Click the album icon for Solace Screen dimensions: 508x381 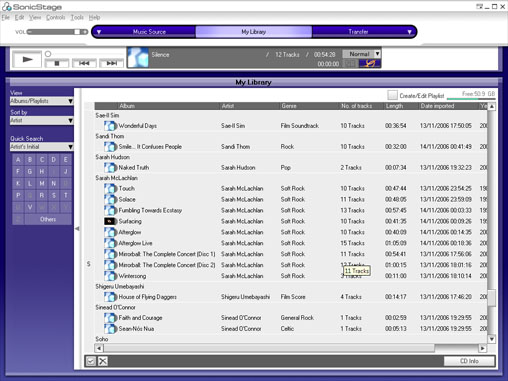[x=110, y=199]
